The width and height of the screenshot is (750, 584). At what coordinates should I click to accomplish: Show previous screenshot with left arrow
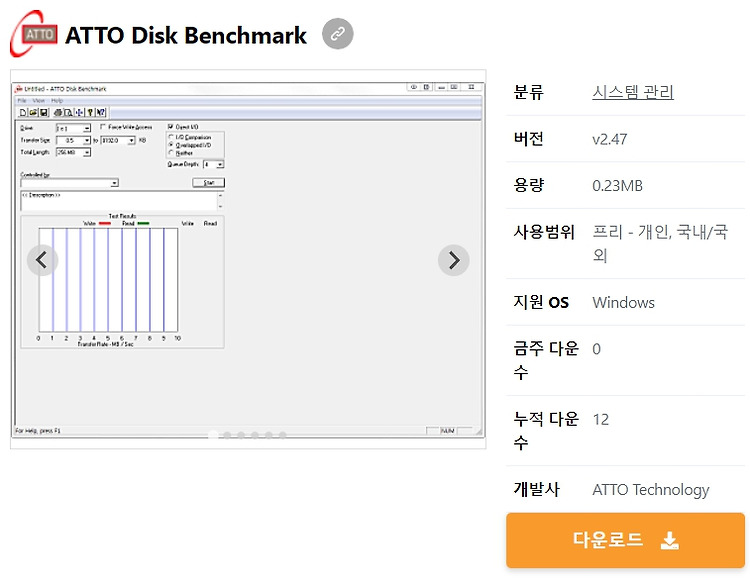tap(42, 260)
